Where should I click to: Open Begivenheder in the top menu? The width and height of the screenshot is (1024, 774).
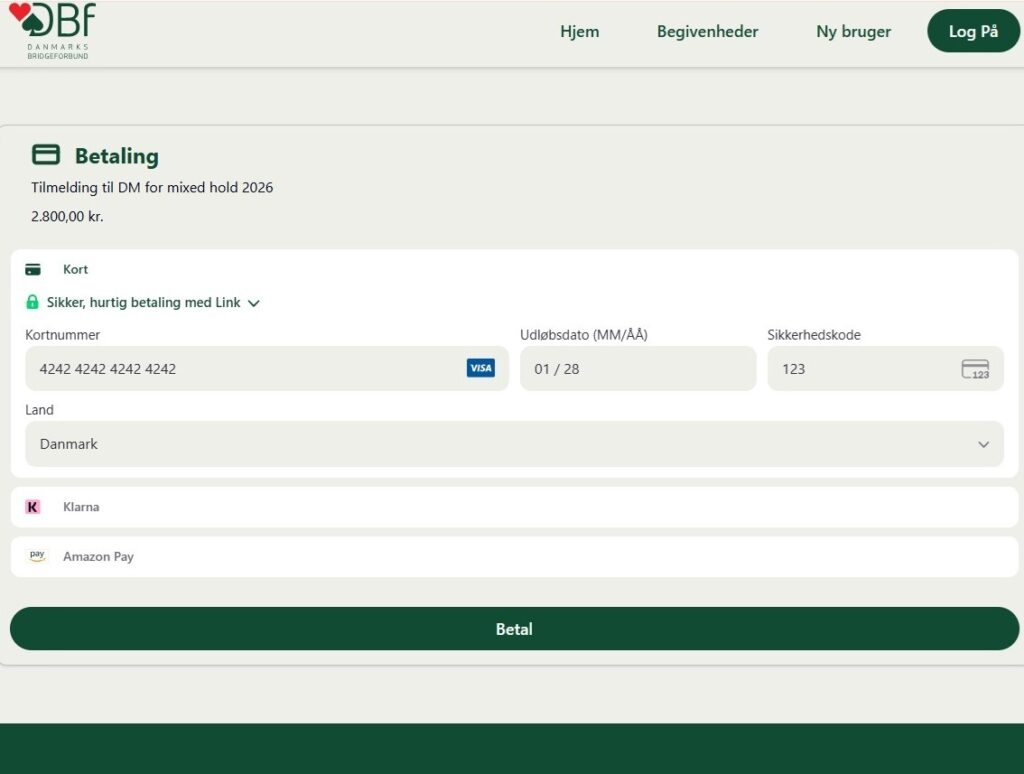(x=707, y=31)
